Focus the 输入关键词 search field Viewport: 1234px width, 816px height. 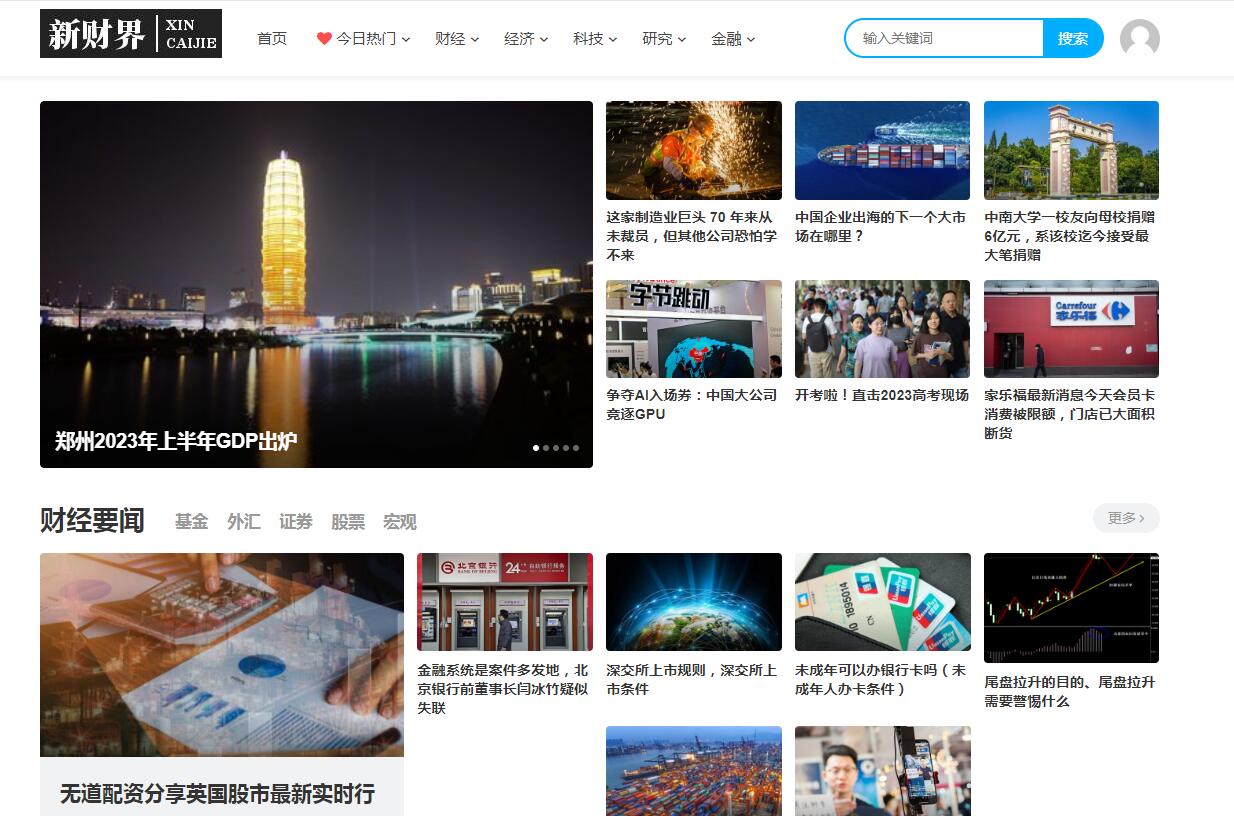945,38
